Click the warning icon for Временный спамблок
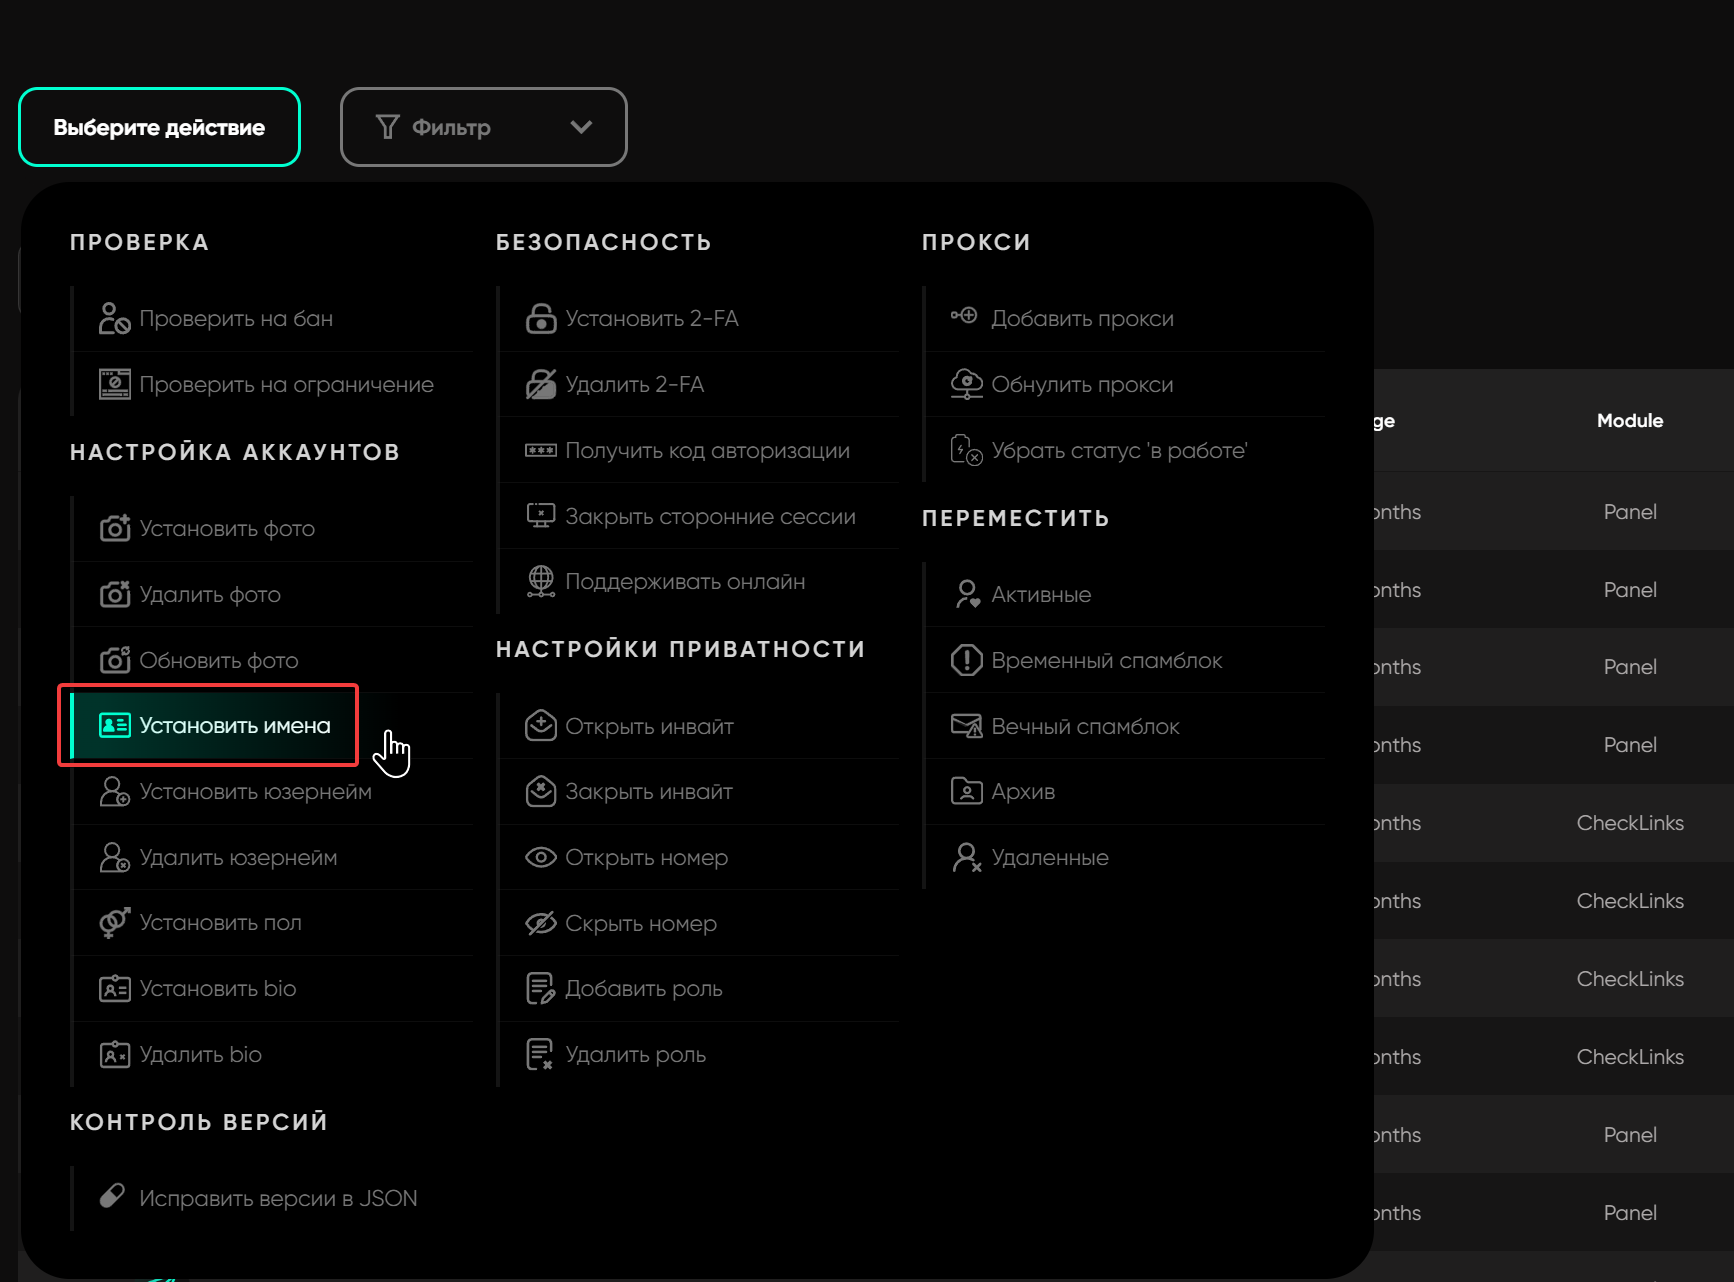The height and width of the screenshot is (1282, 1734). (966, 661)
